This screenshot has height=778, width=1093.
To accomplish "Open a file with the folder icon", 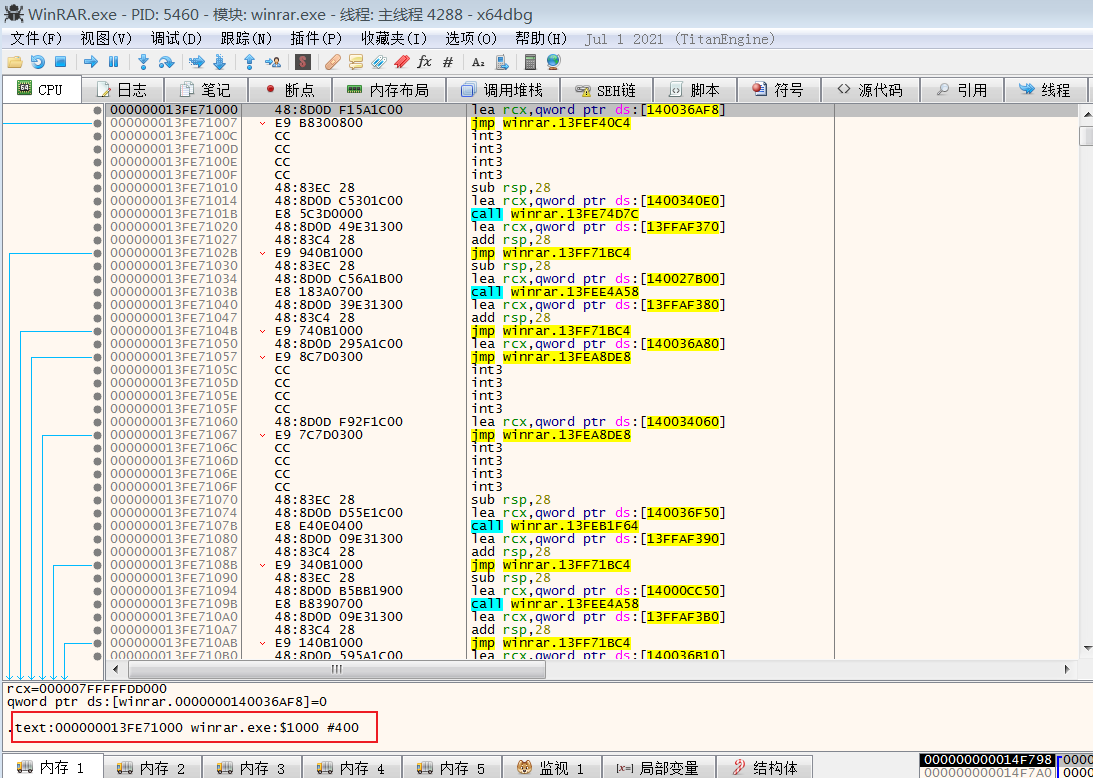I will [x=14, y=61].
